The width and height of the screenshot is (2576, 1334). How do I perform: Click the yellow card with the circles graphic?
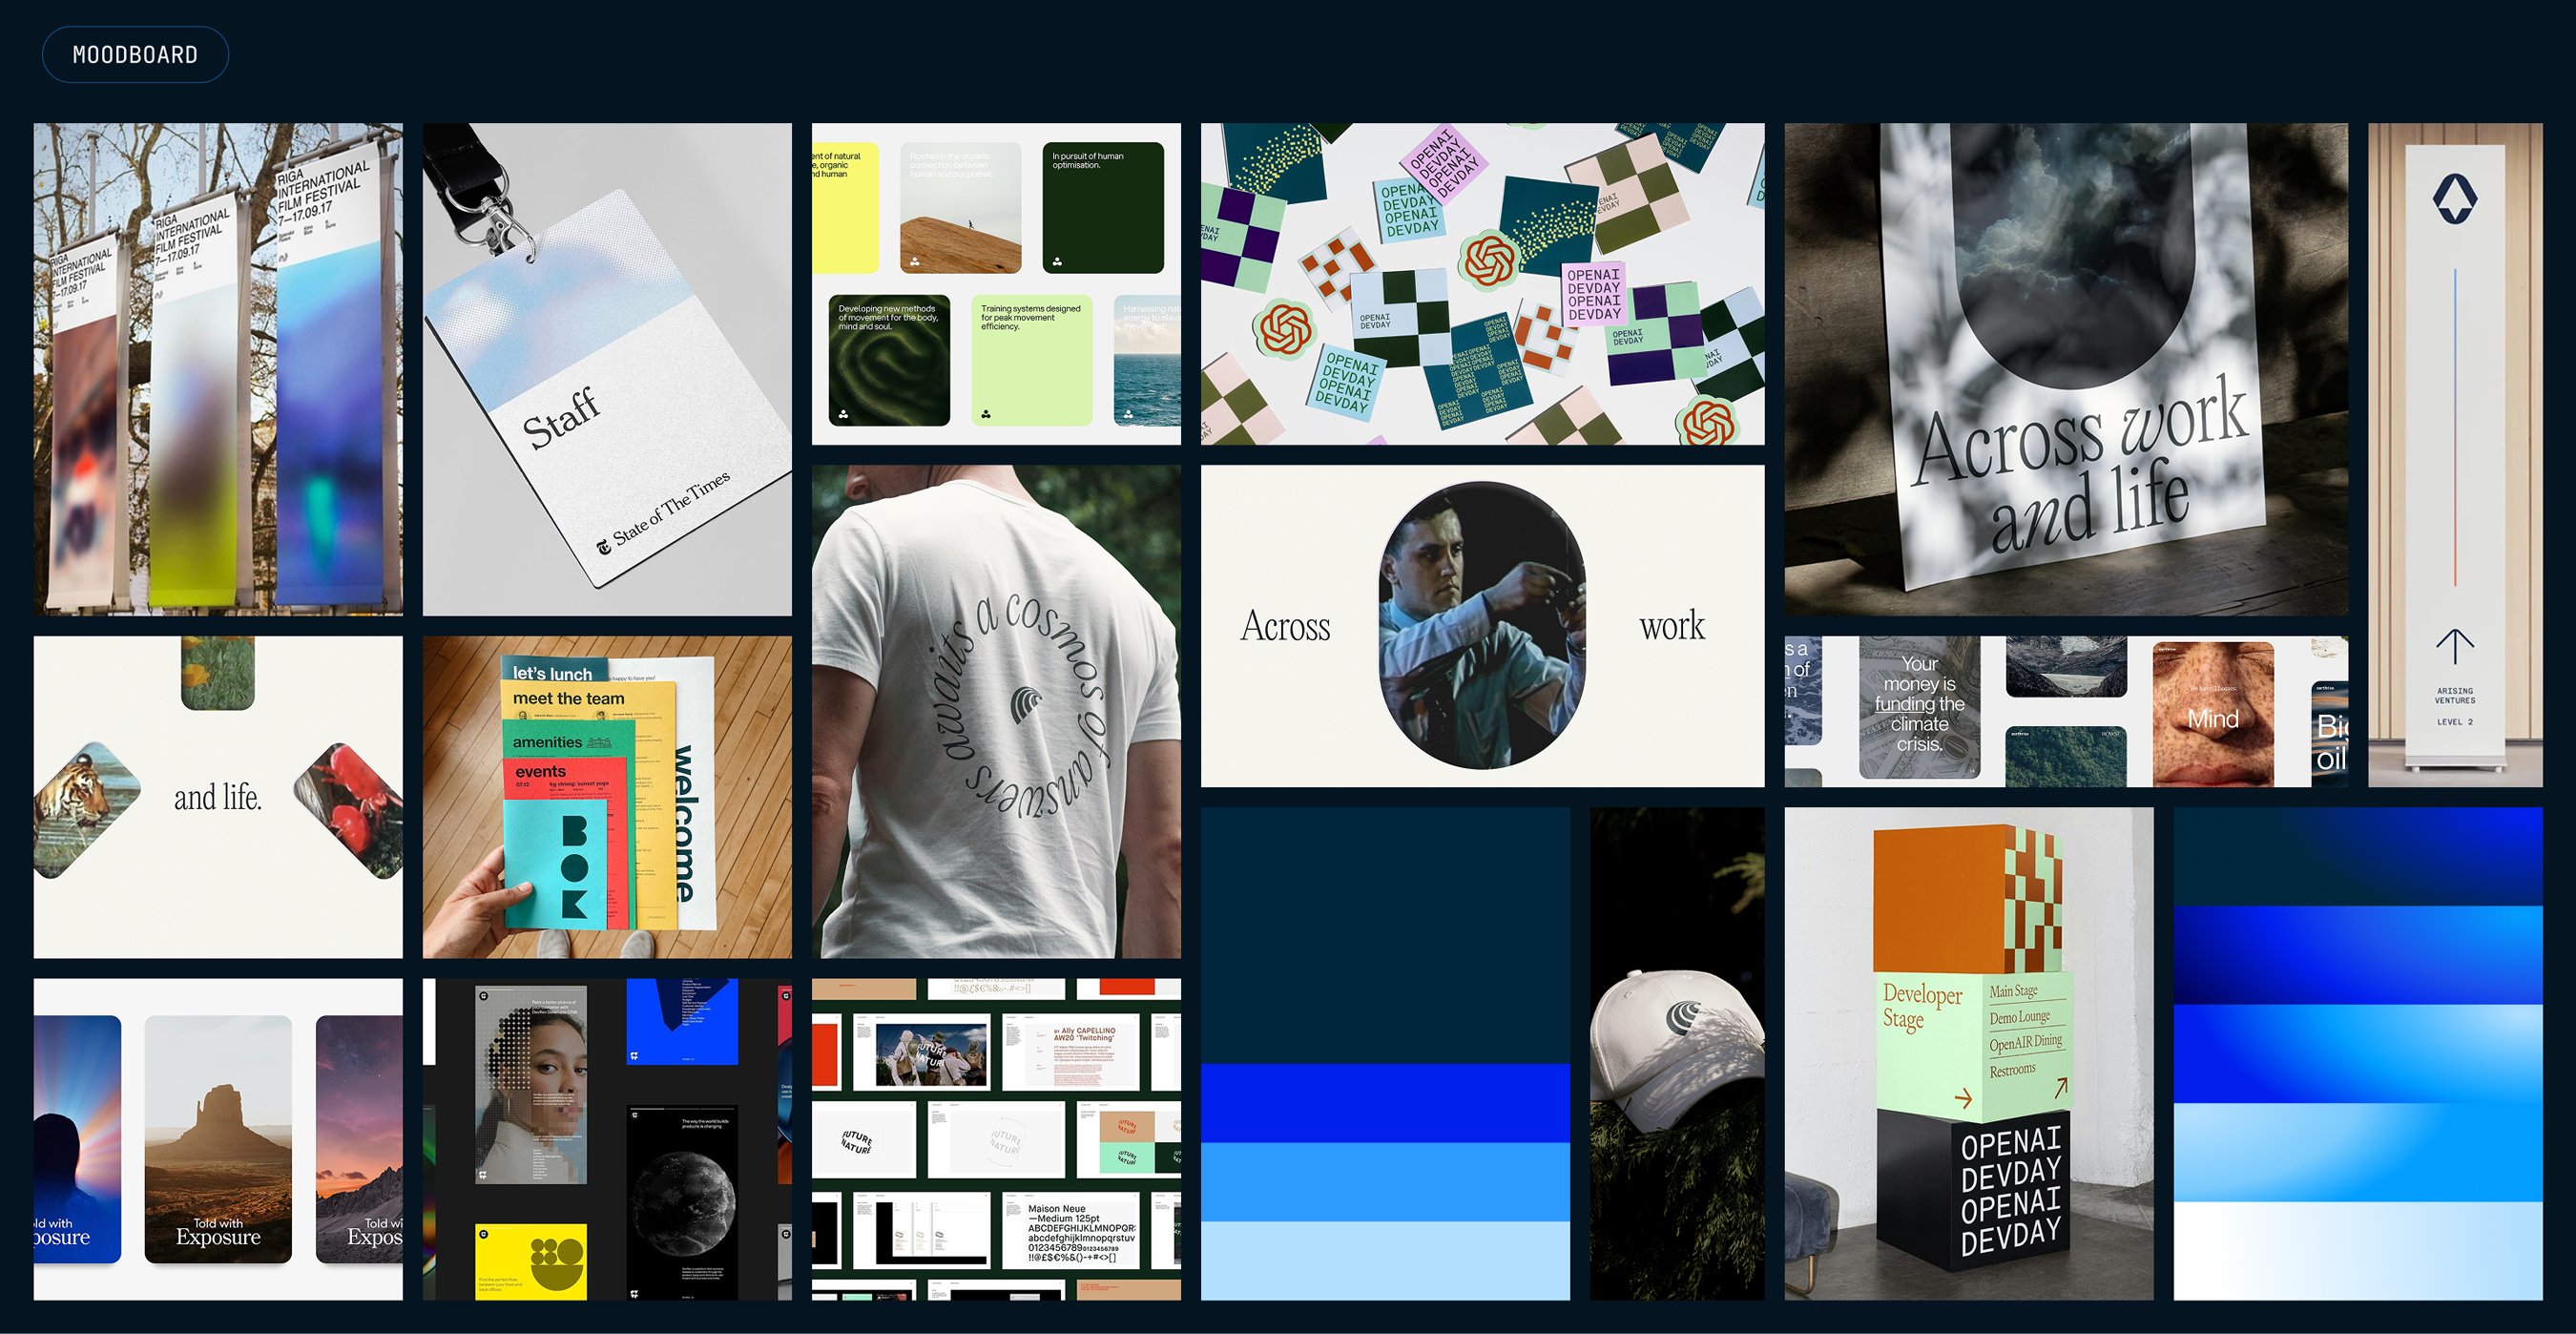531,1261
